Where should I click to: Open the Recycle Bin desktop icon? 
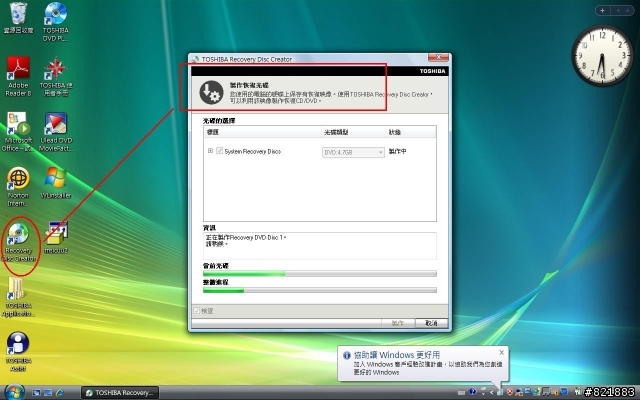pos(18,17)
